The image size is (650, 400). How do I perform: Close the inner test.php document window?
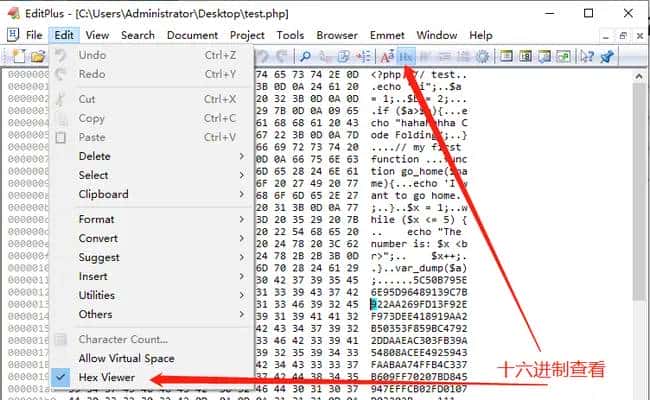coord(640,36)
